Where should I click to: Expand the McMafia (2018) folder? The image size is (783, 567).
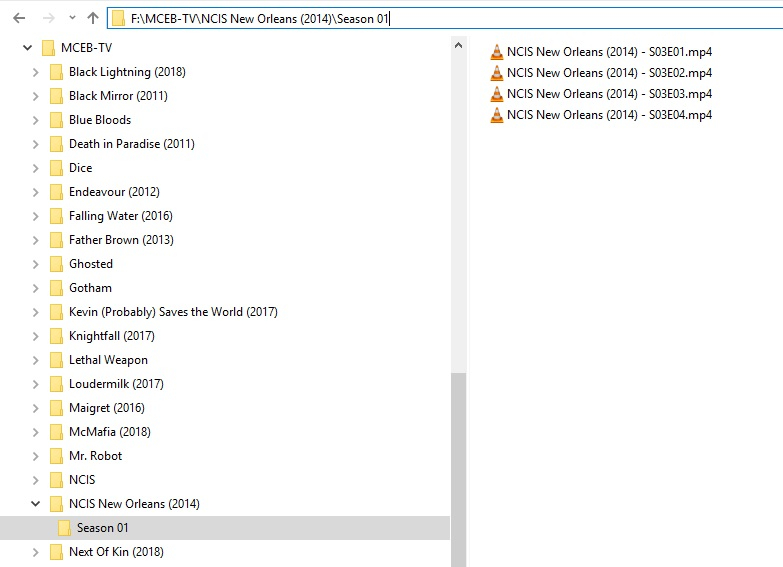click(x=35, y=432)
